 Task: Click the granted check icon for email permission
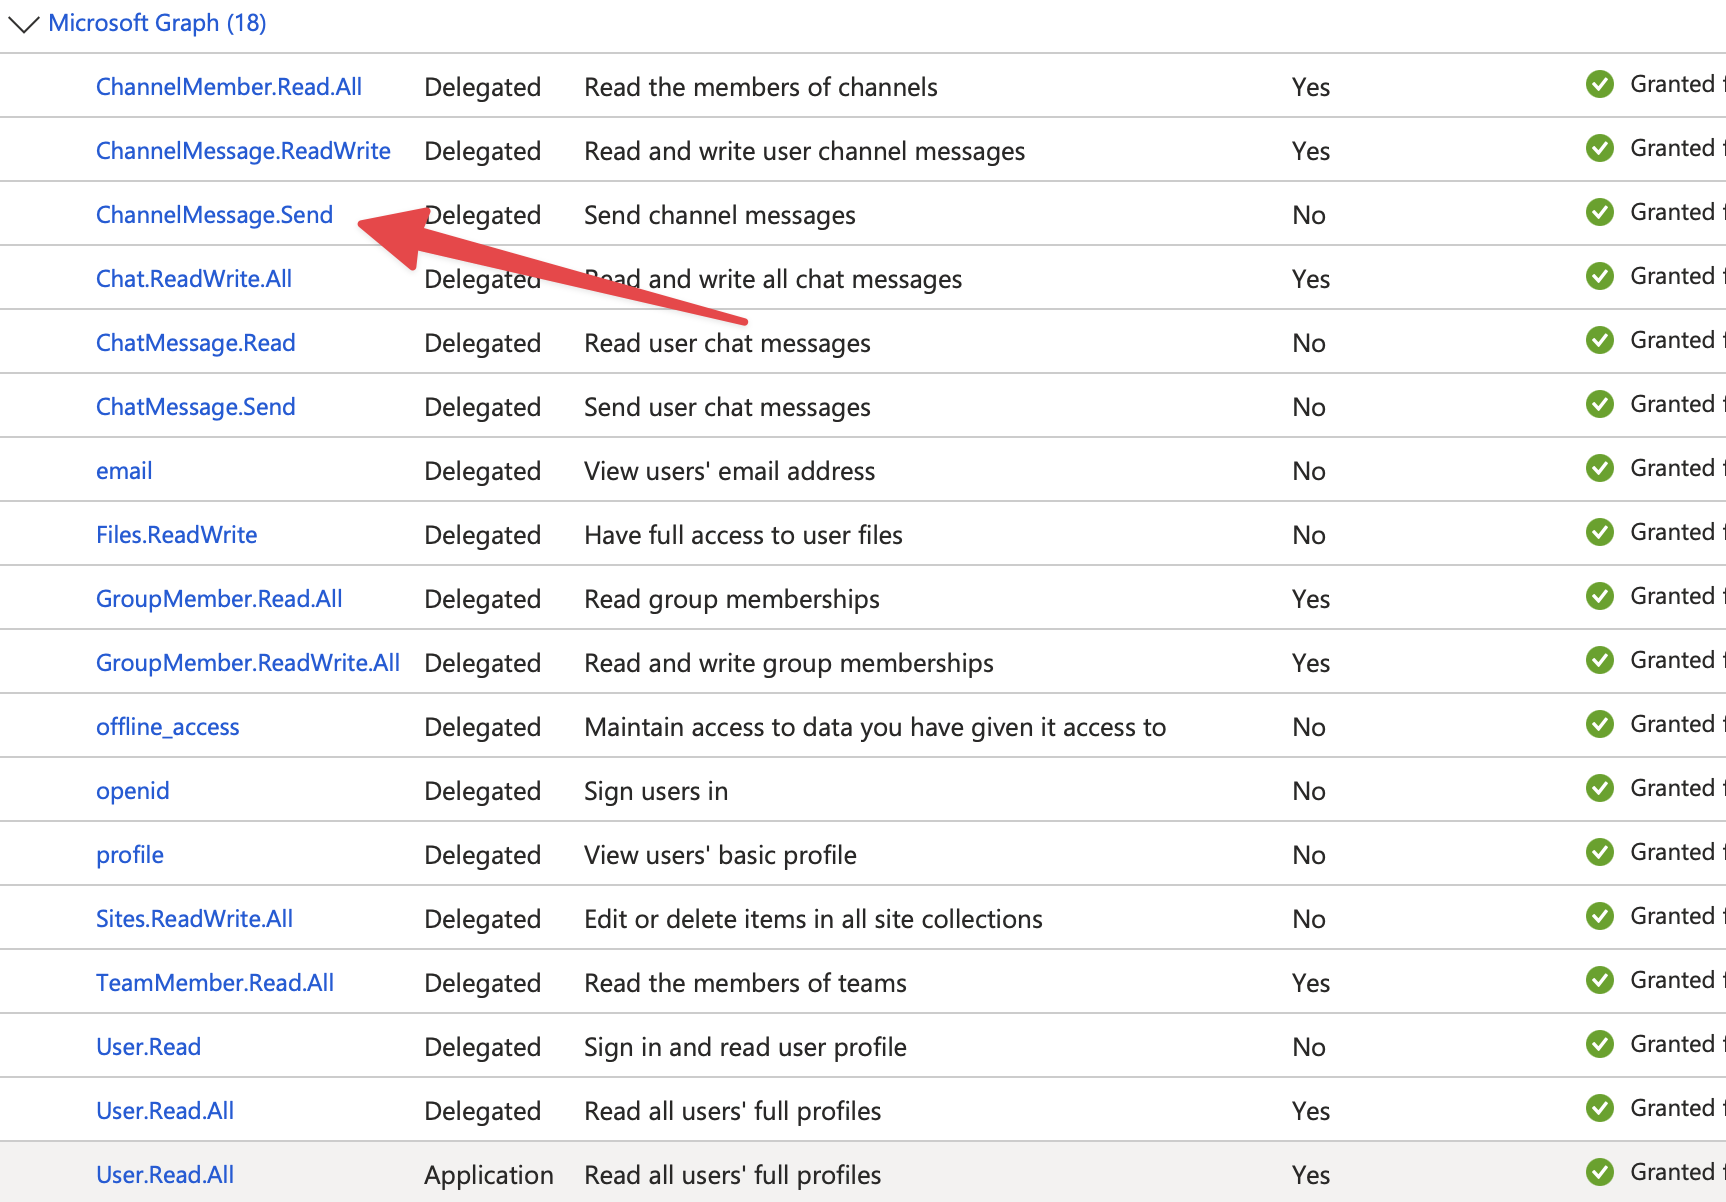(x=1600, y=468)
